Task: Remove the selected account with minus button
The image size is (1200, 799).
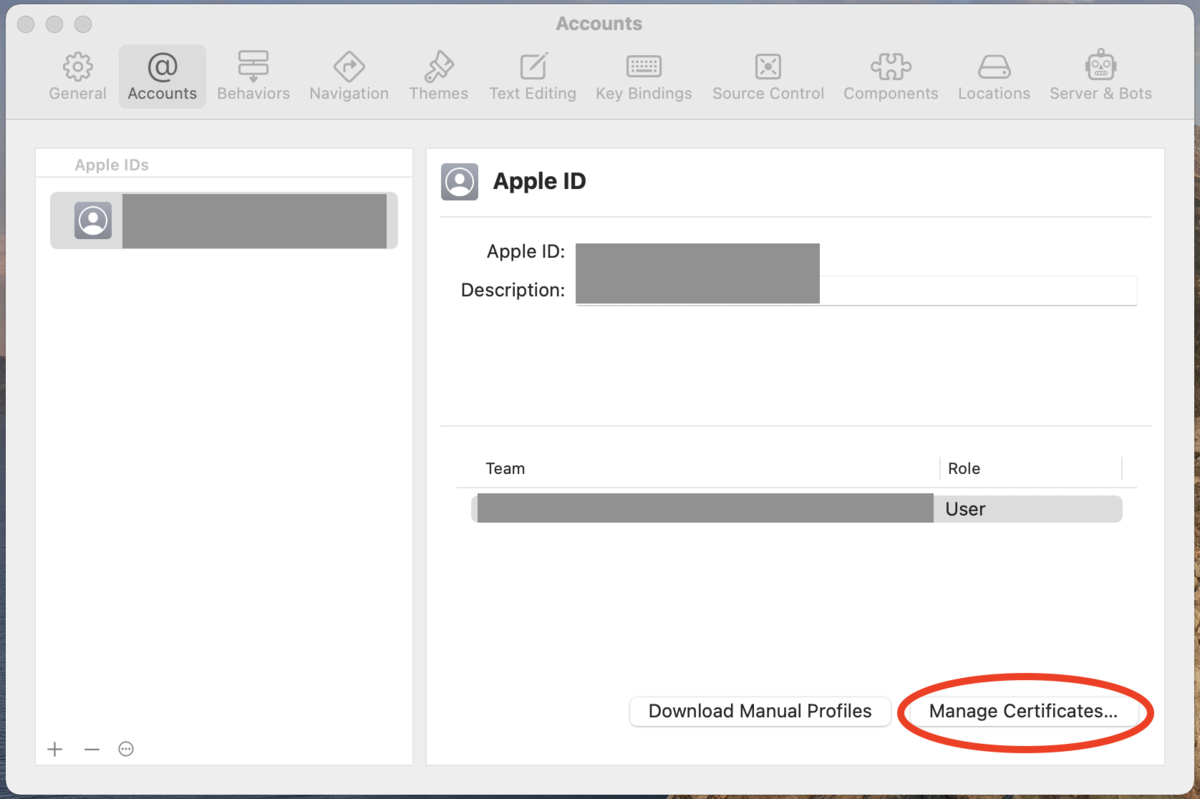Action: [92, 749]
